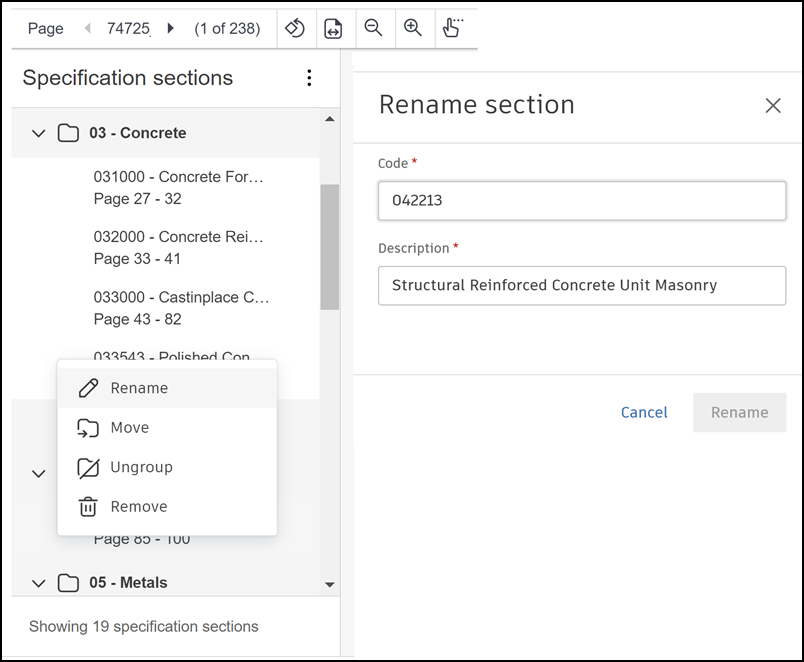Viewport: 804px width, 662px height.
Task: Click the rotate page icon in toolbar
Action: [295, 28]
